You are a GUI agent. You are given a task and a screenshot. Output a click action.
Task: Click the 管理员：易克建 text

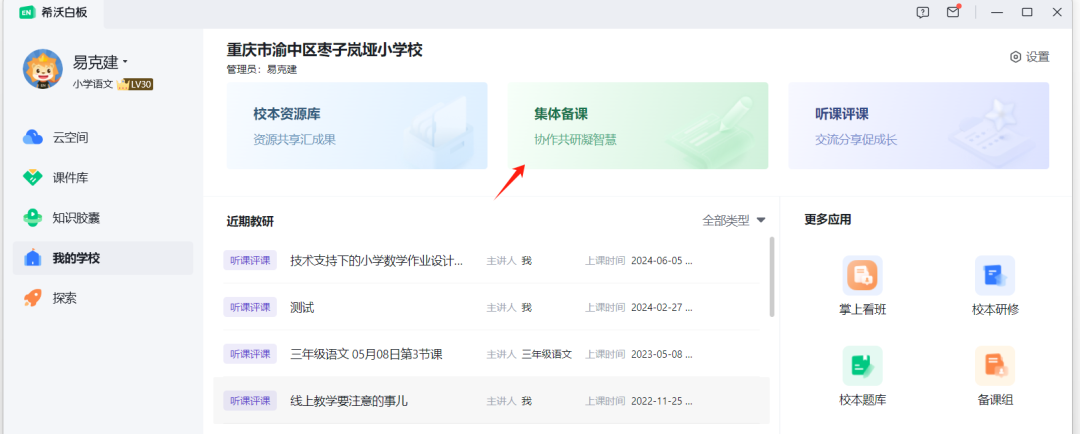coord(262,70)
